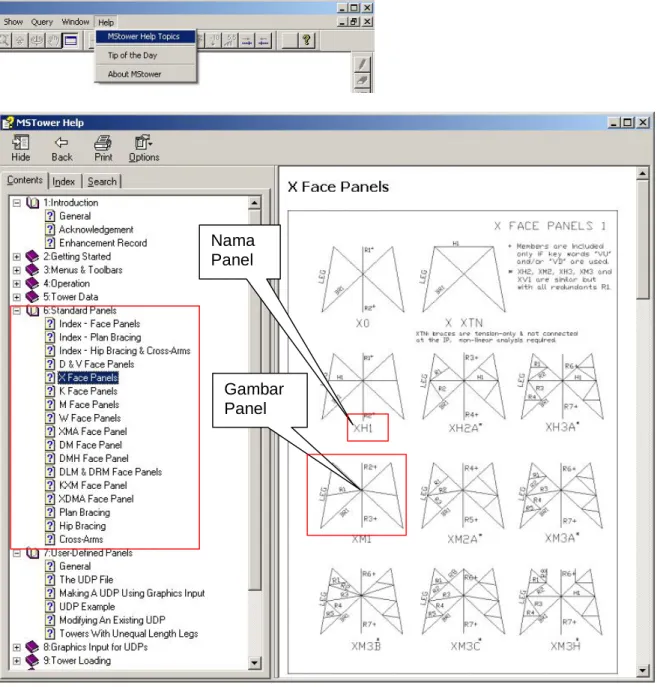Click the open book icon of 1:Introduction
This screenshot has width=657, height=687.
(x=32, y=203)
